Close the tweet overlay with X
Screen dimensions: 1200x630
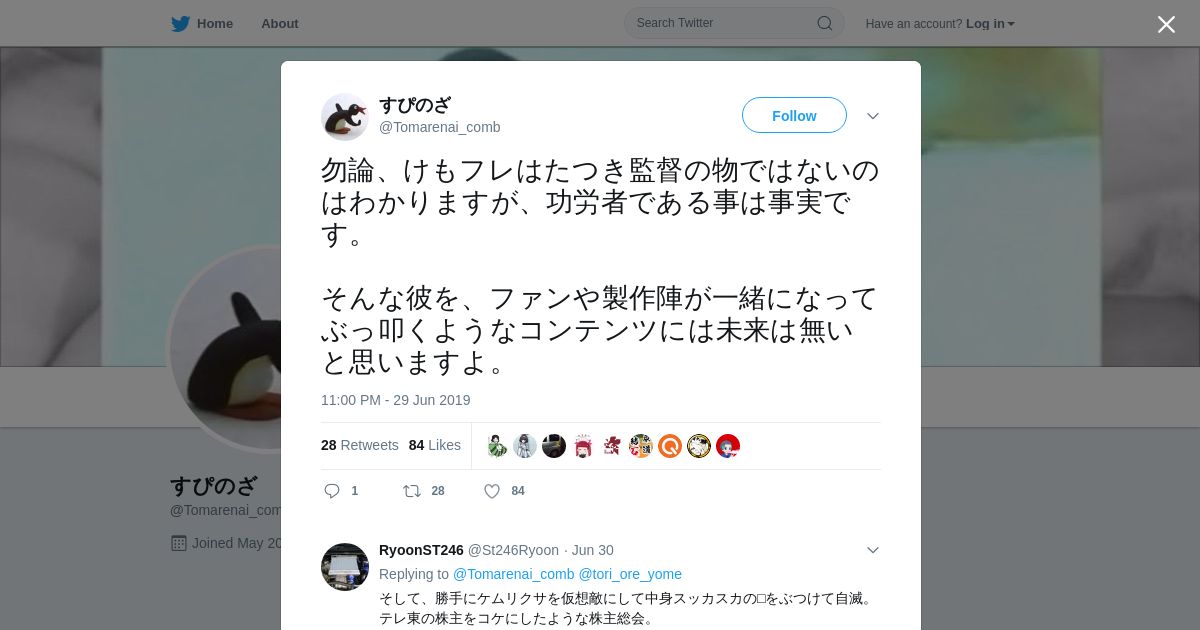[1166, 24]
